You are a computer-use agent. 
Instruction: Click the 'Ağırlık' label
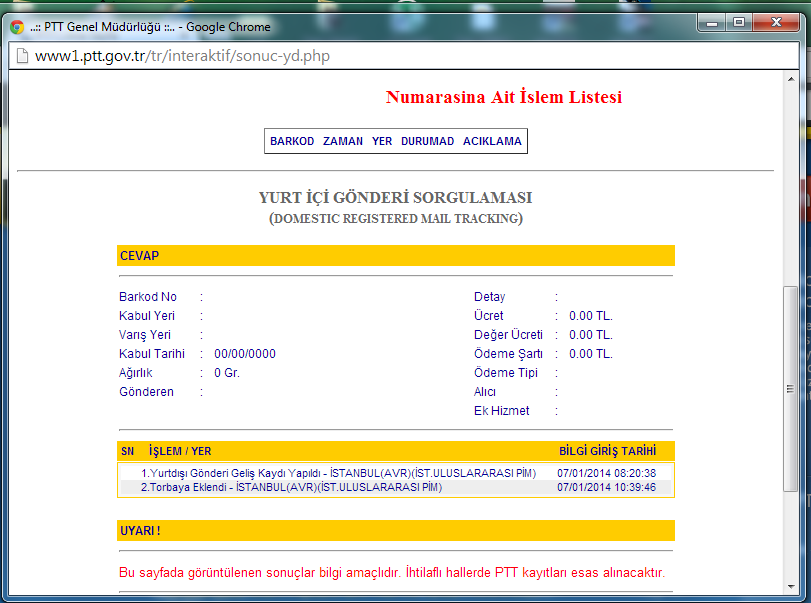[136, 373]
